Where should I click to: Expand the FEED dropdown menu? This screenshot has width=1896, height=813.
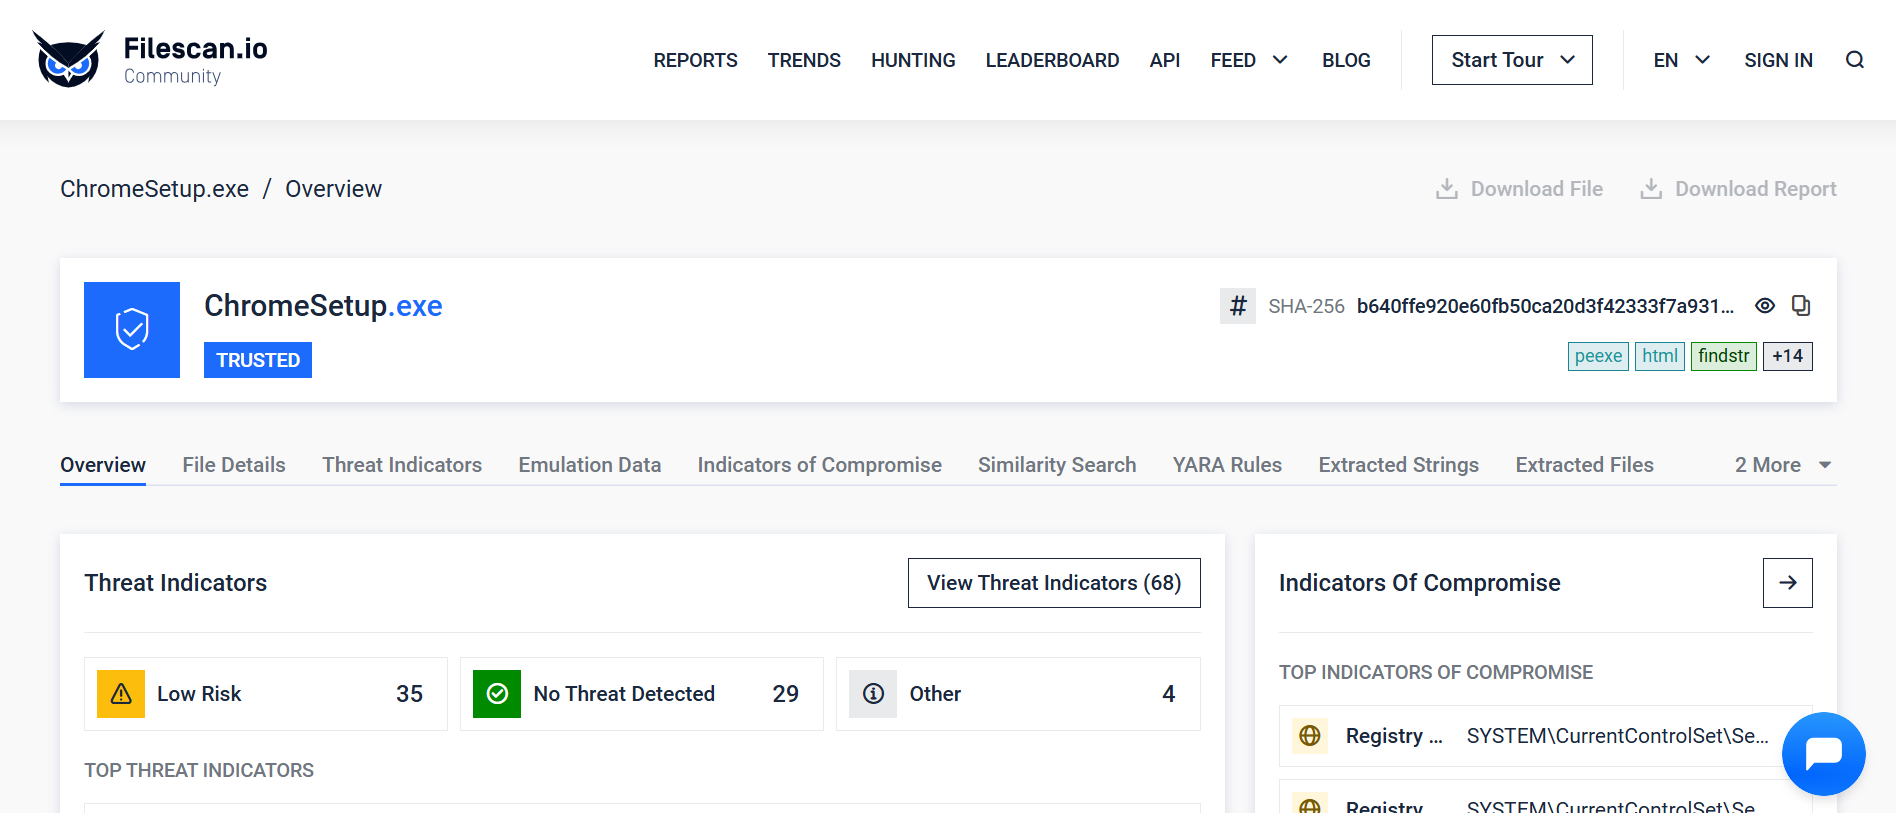tap(1248, 60)
